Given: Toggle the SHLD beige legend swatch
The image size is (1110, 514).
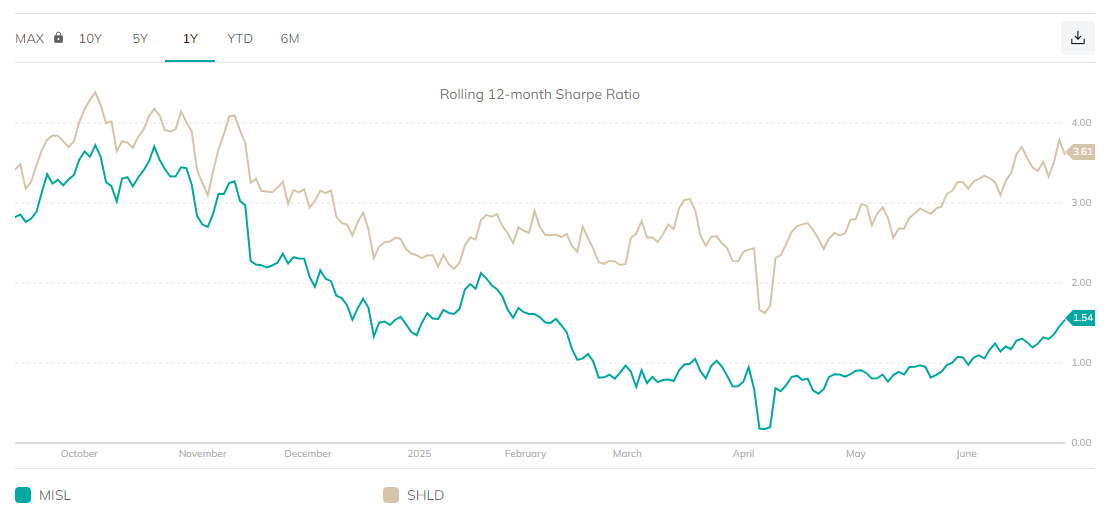Looking at the screenshot, I should pyautogui.click(x=391, y=495).
